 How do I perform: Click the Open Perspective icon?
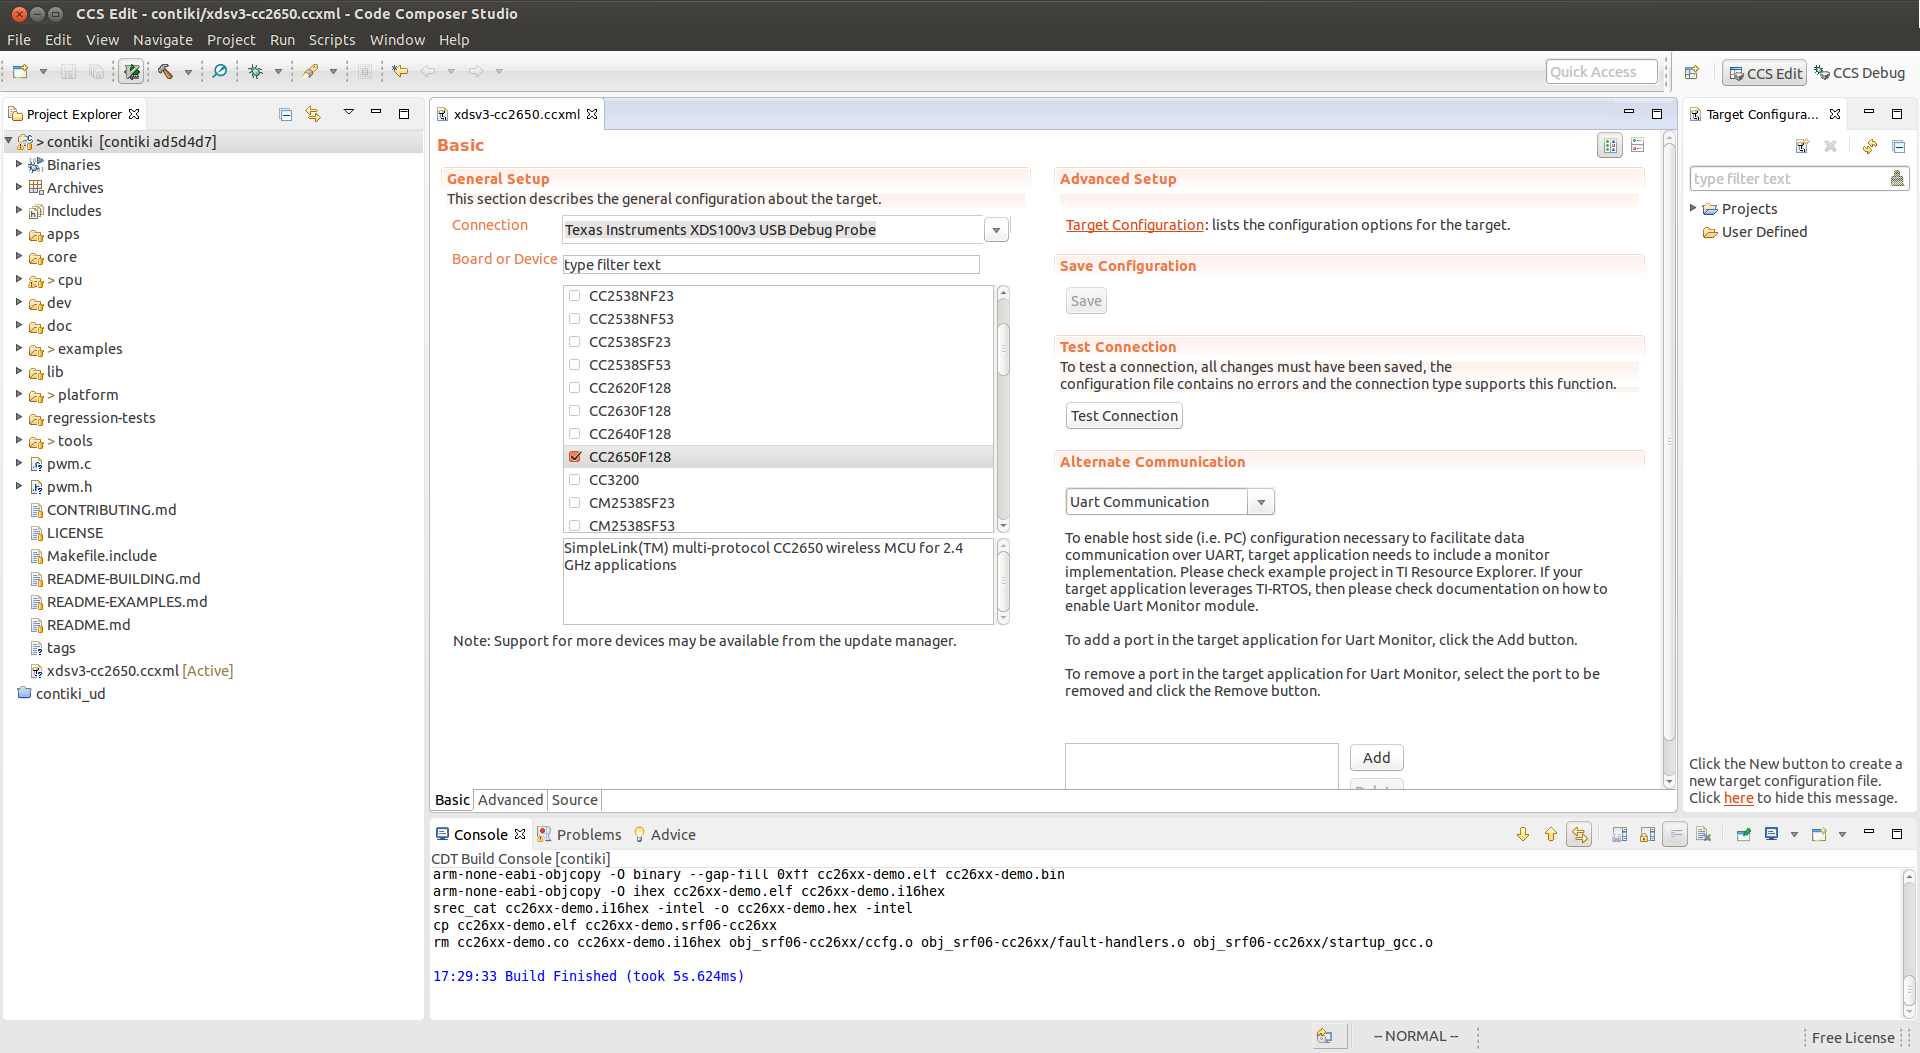pos(1692,73)
